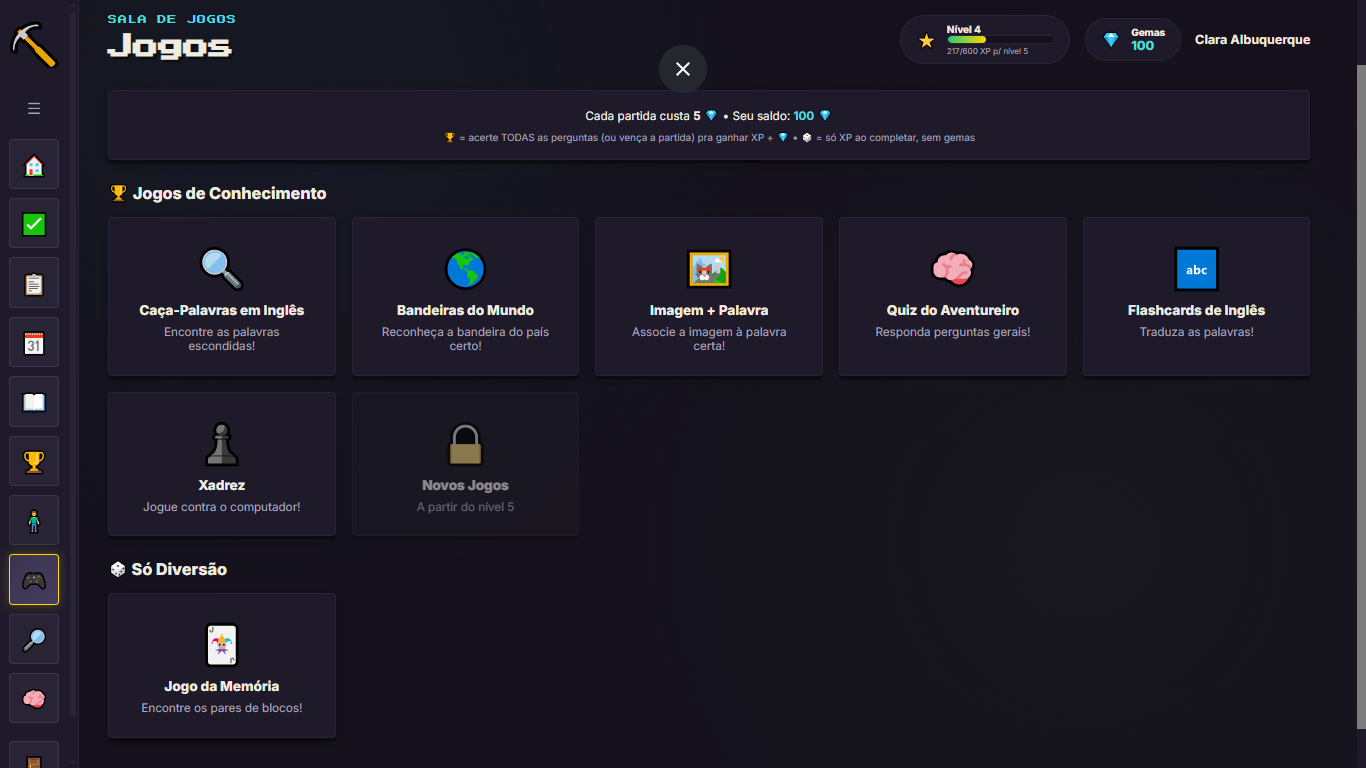Click the 'Cada partida custa 5' text
The height and width of the screenshot is (768, 1366).
tap(643, 116)
